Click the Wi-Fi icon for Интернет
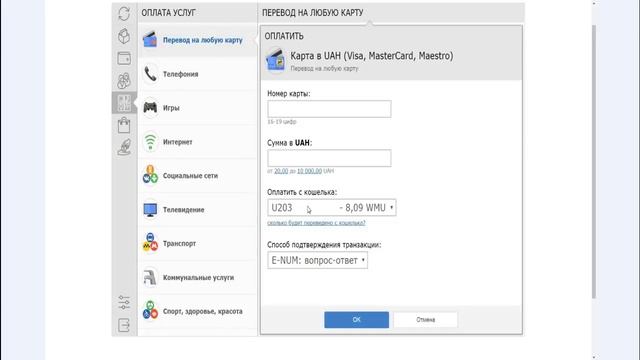Image resolution: width=640 pixels, height=360 pixels. pos(151,142)
